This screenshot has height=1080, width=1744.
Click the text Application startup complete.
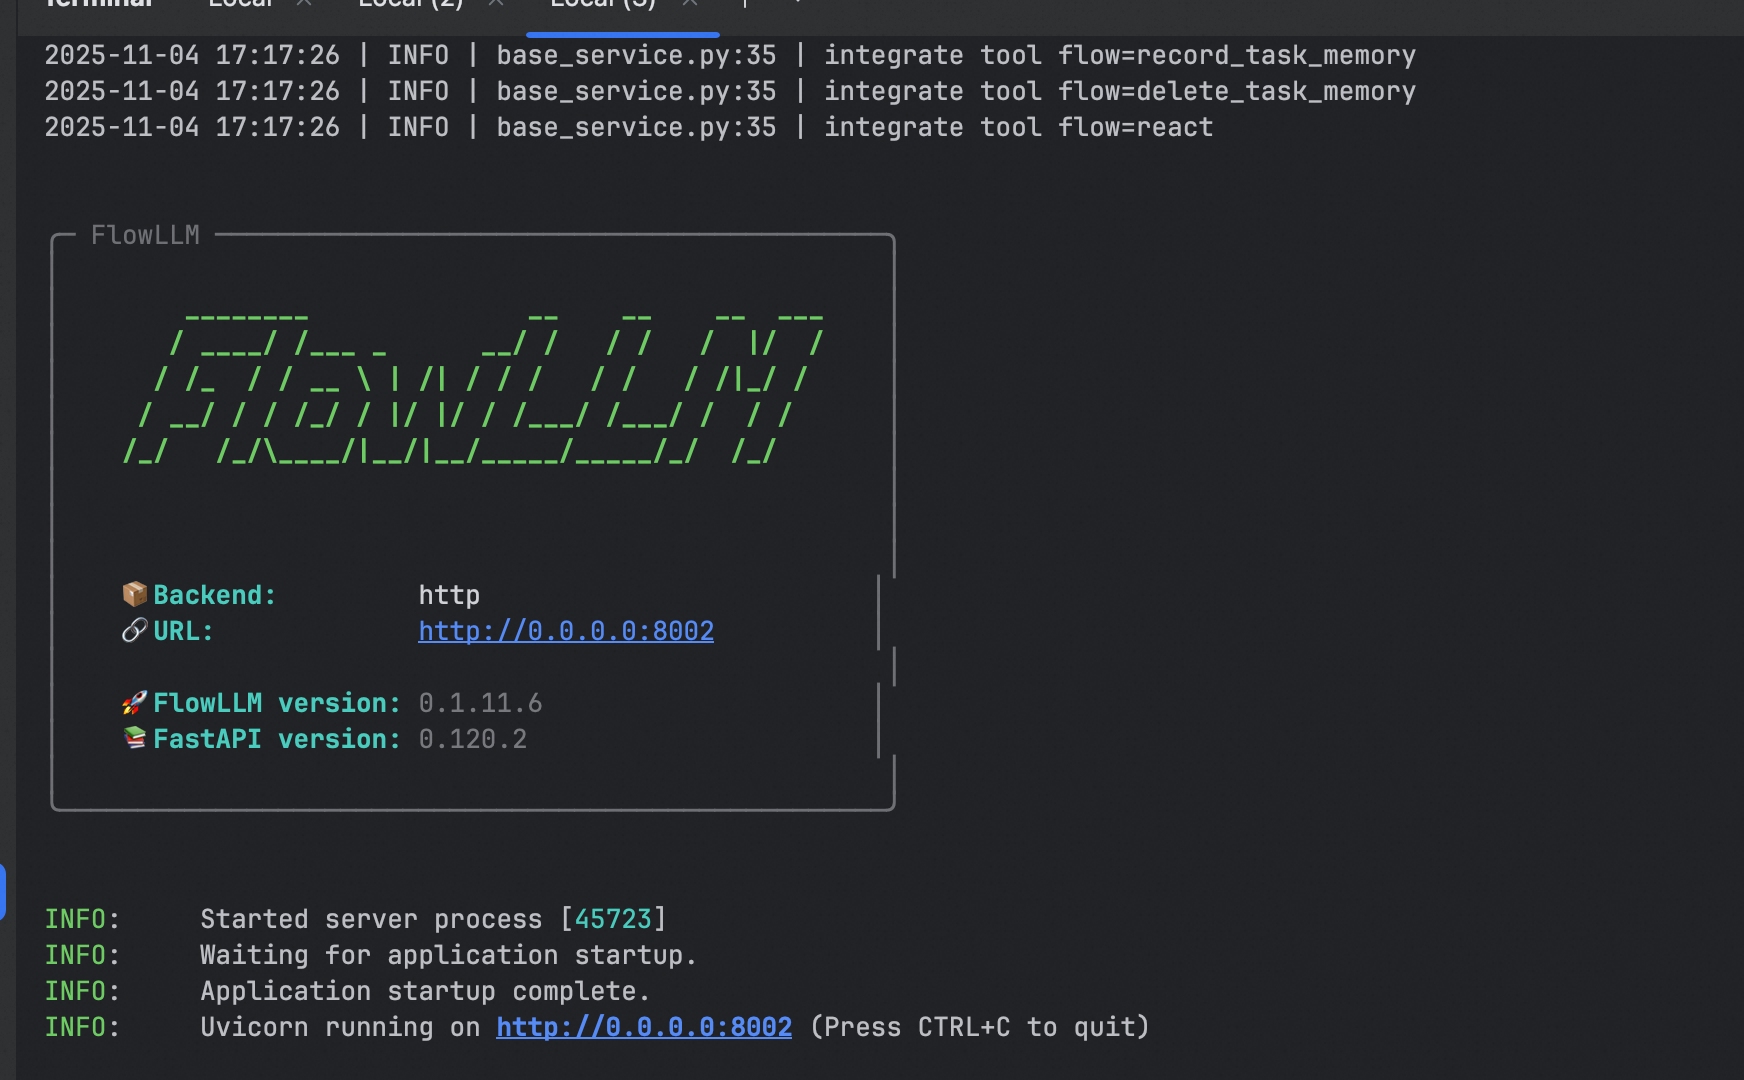click(425, 991)
